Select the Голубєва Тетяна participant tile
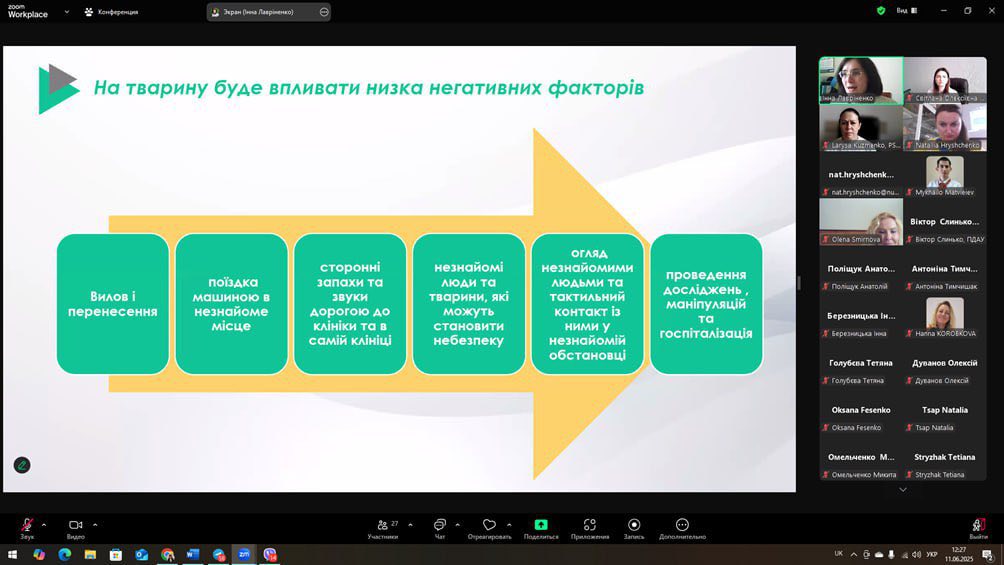This screenshot has width=1004, height=565. tap(861, 363)
